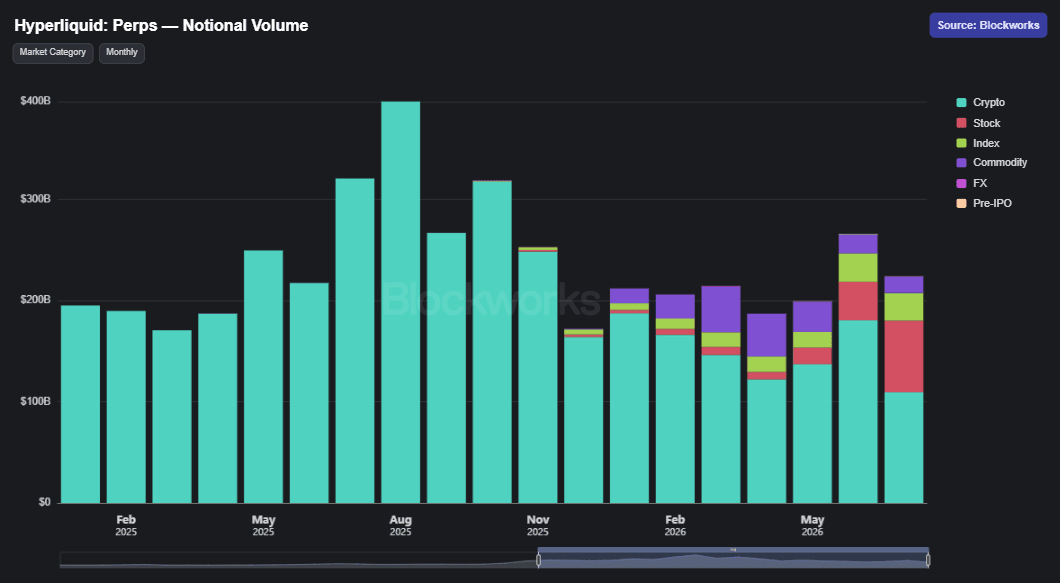Click the $100B axis label
Viewport: 1060px width, 583px height.
point(35,401)
